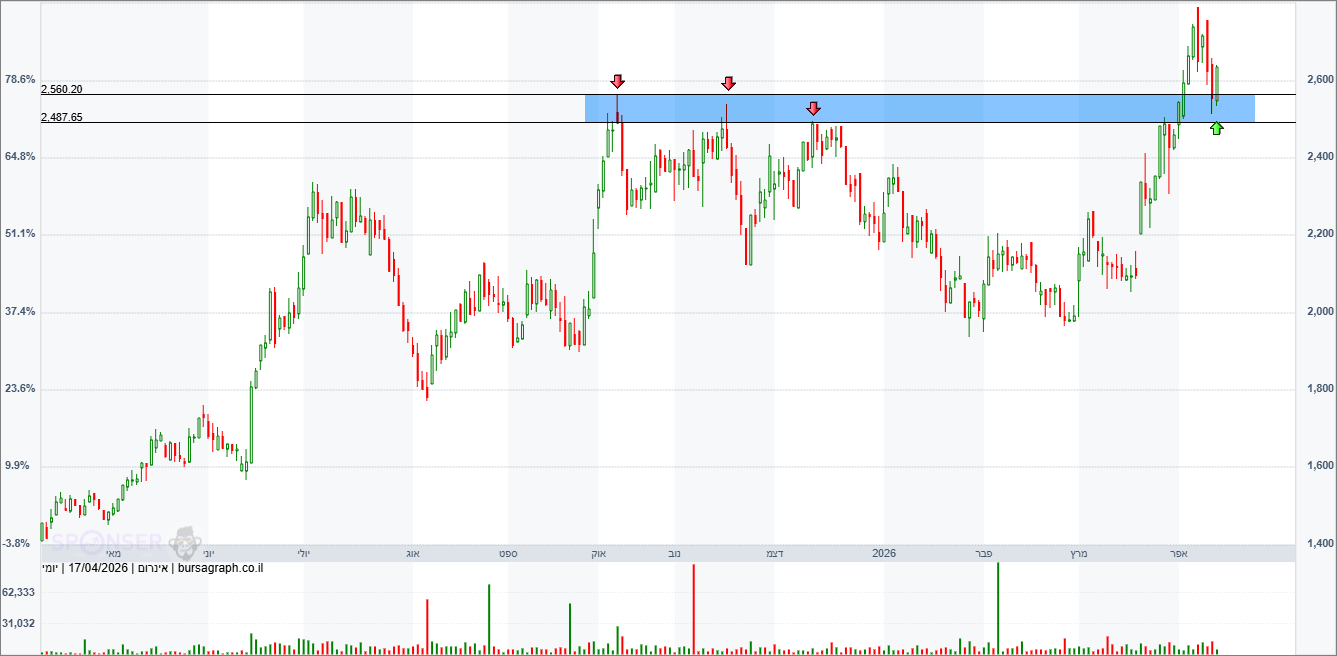Click the מאי month label

(x=113, y=553)
